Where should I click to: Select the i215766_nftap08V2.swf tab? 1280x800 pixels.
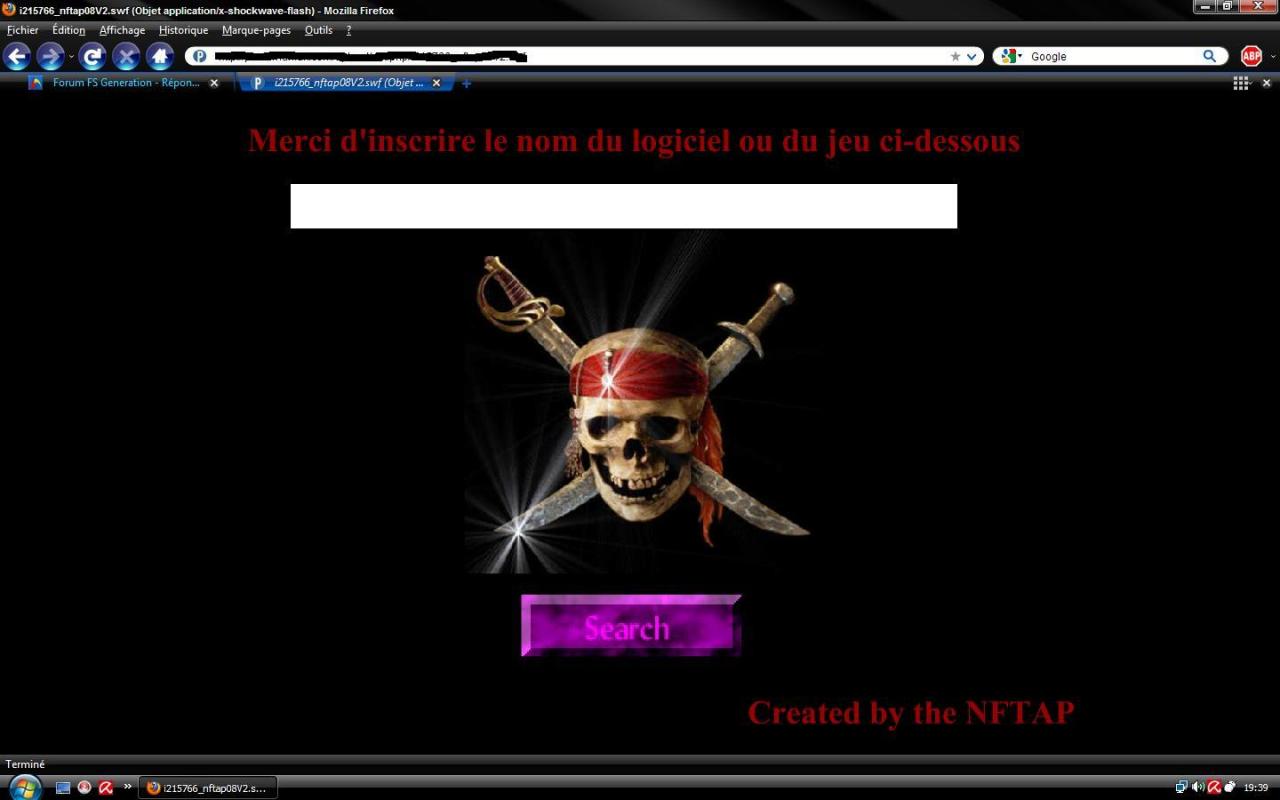(347, 83)
